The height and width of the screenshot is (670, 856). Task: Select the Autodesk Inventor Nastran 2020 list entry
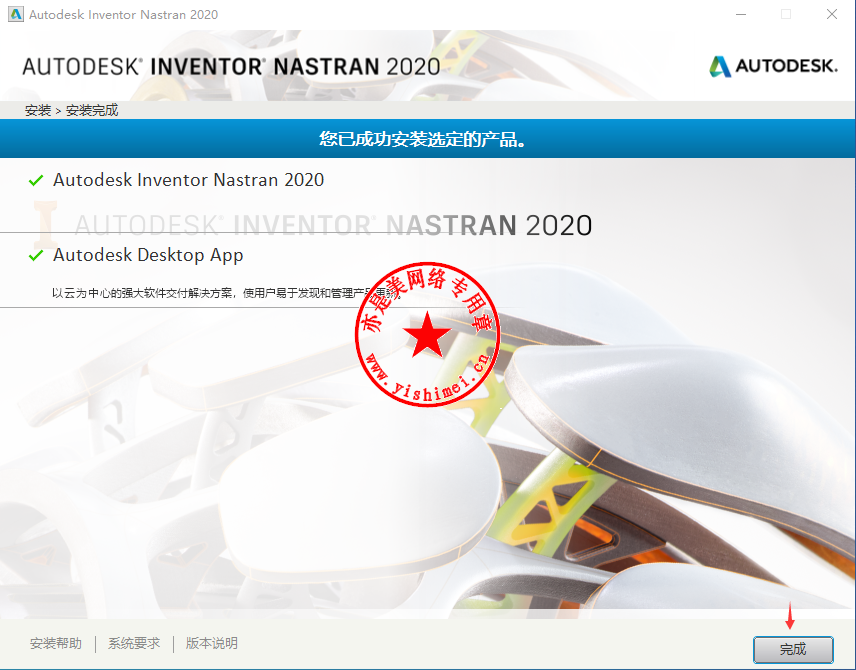[x=188, y=180]
